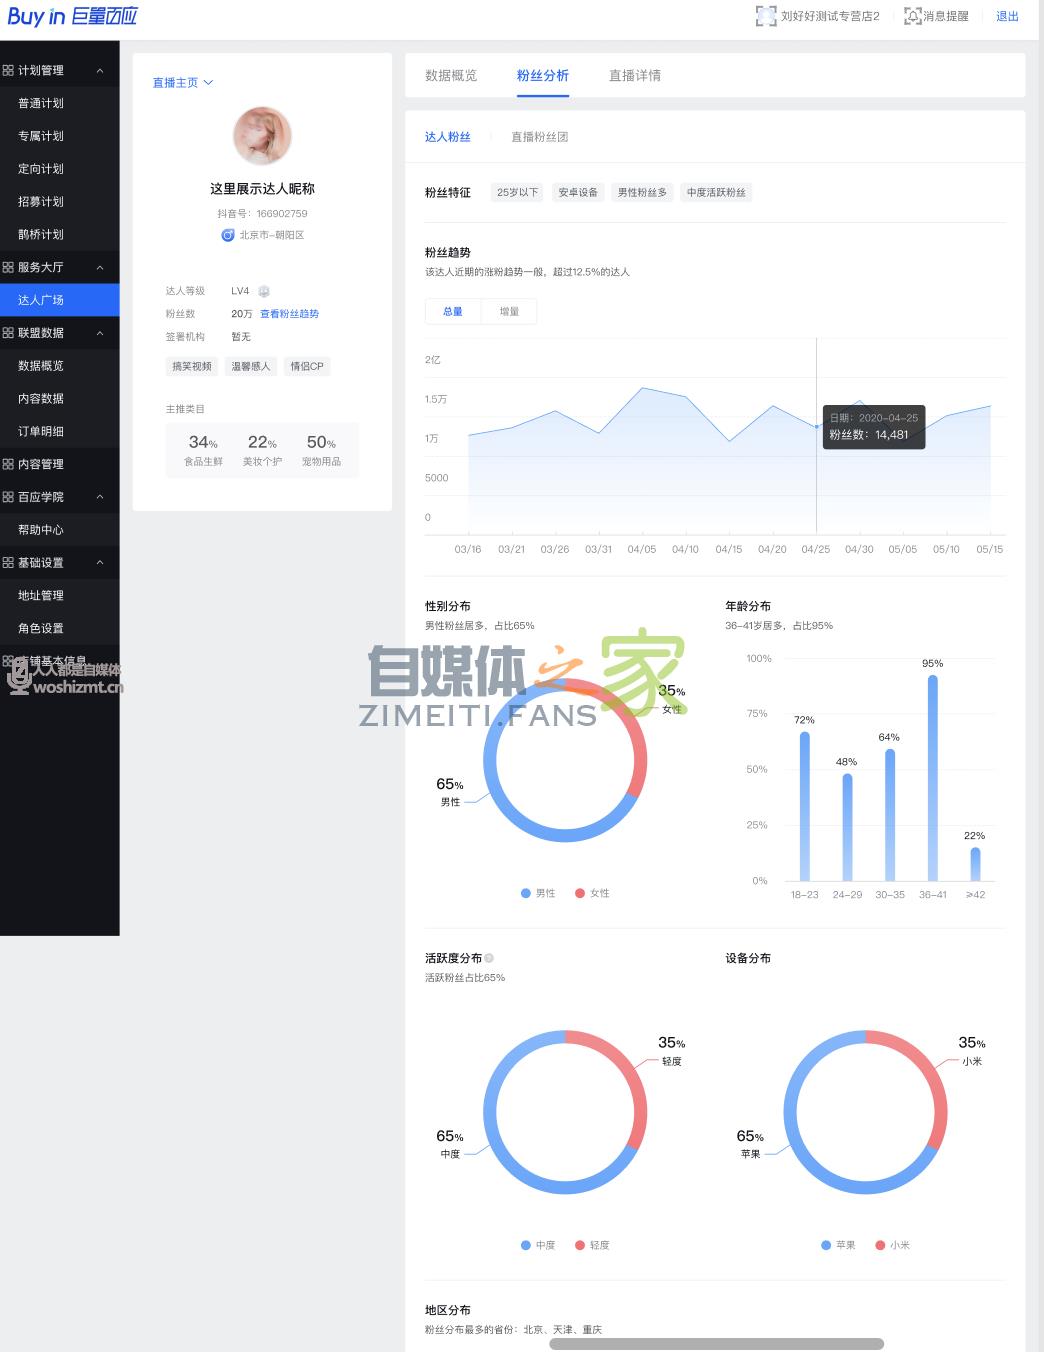Toggle 女性 legend in gender chart
The image size is (1044, 1352).
(x=592, y=893)
